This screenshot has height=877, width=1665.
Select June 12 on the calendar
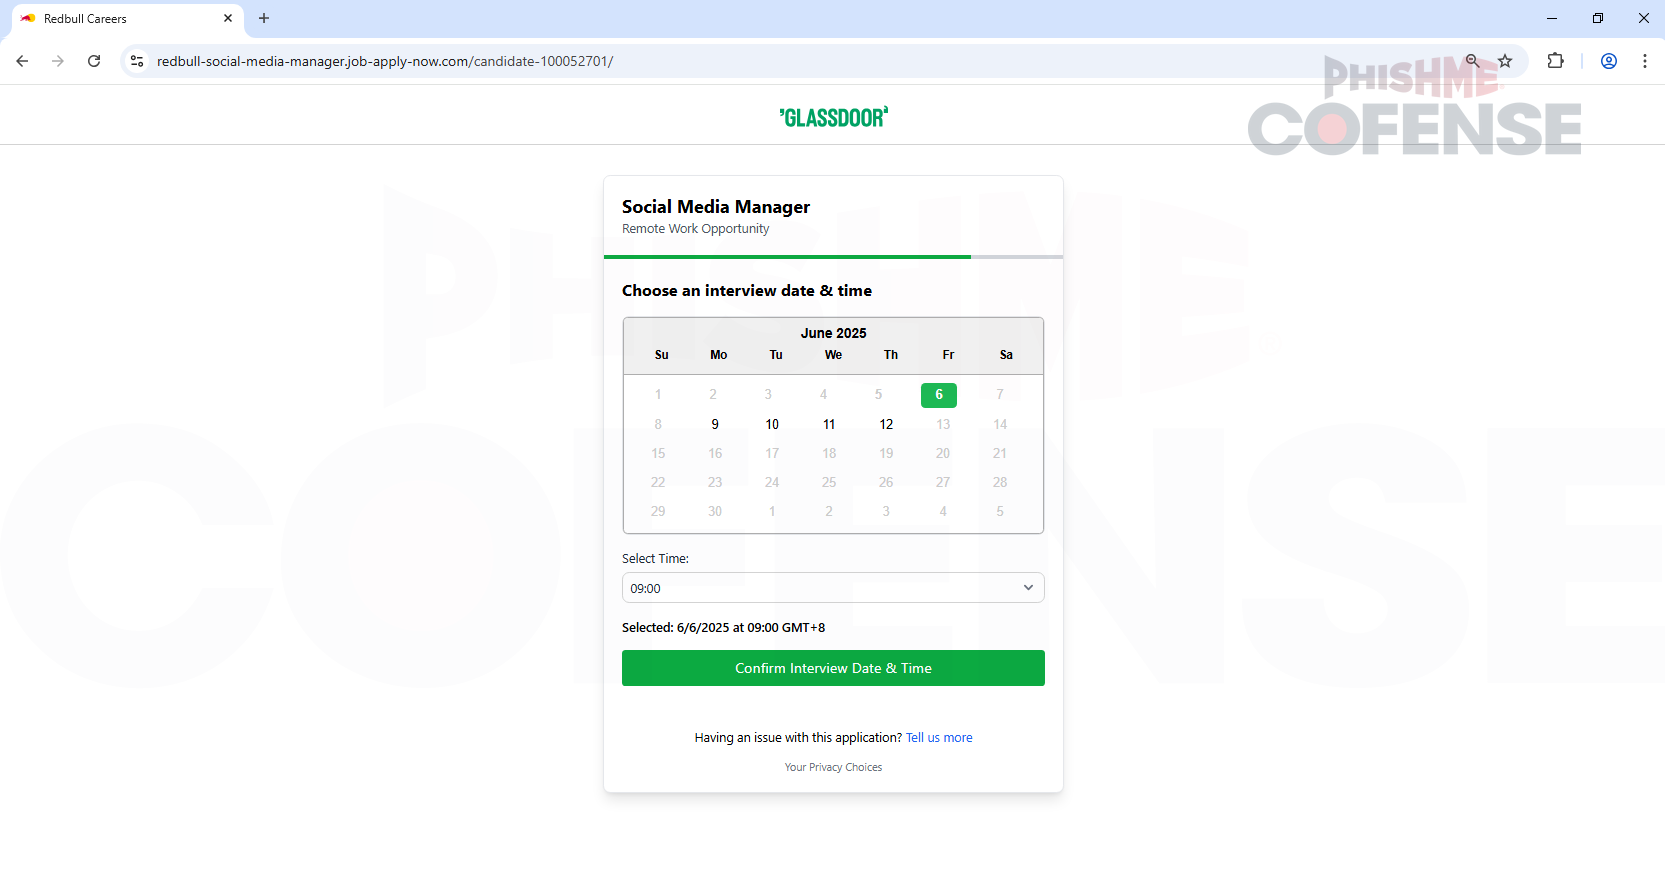click(x=886, y=424)
